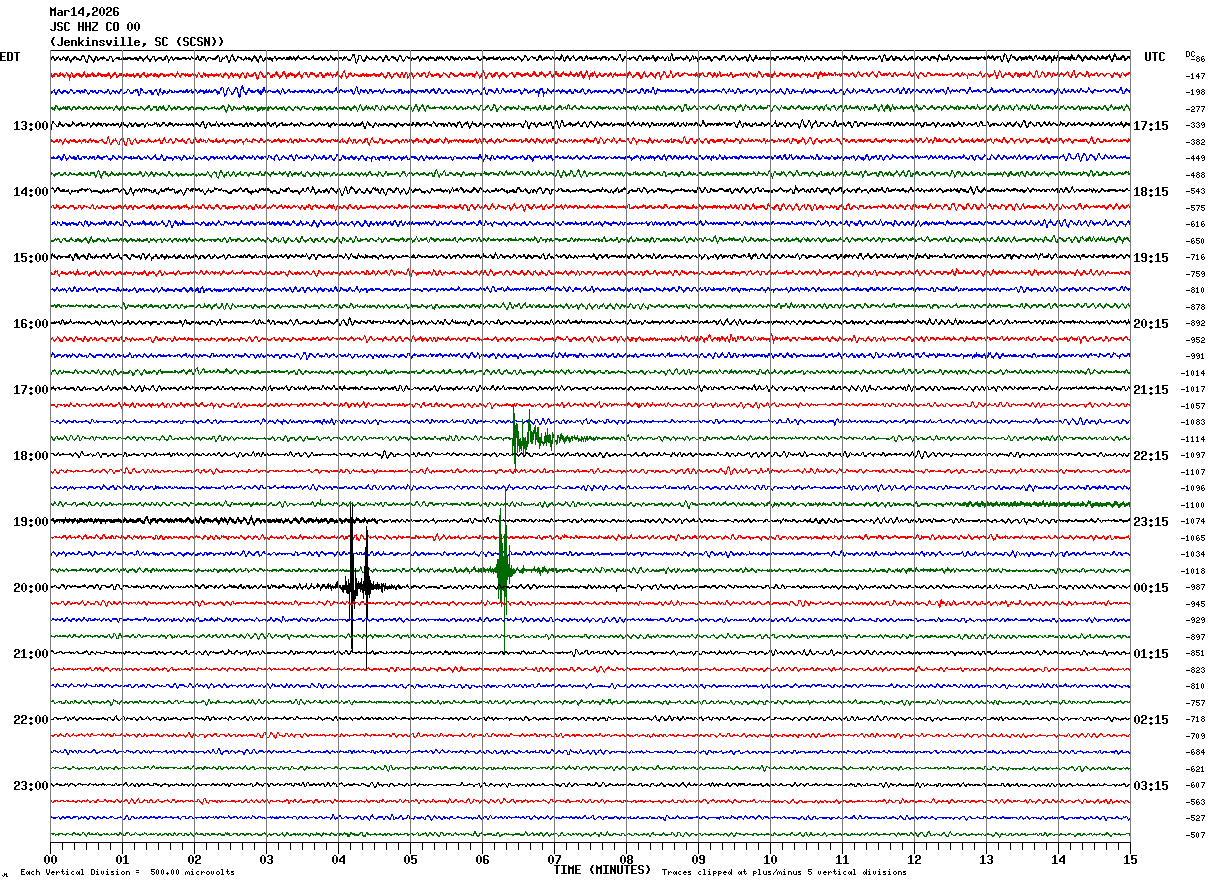Click the 01:15 UTC time label
The image size is (1210, 886).
pos(1151,654)
